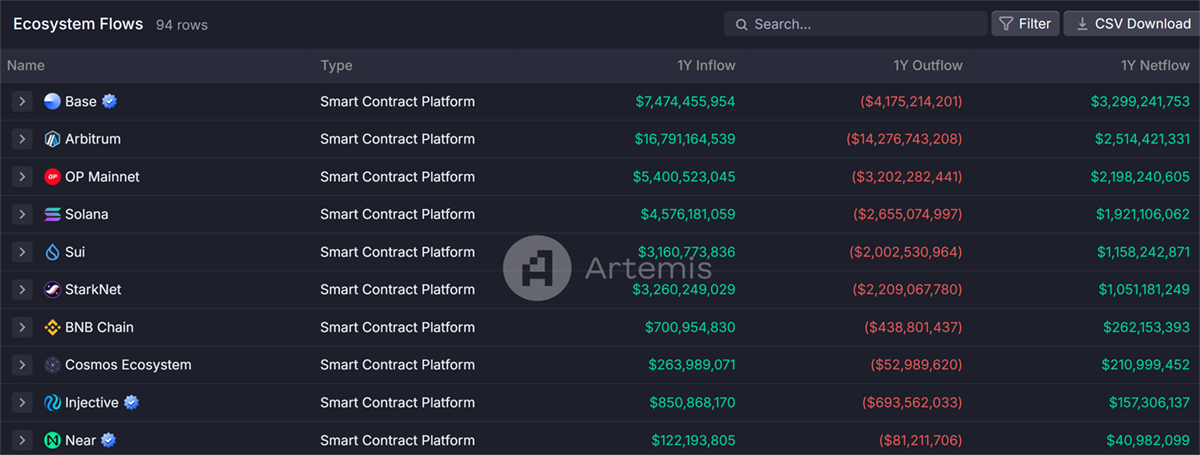Screen dimensions: 1200x455
Task: Expand the Base row
Action: coord(22,101)
